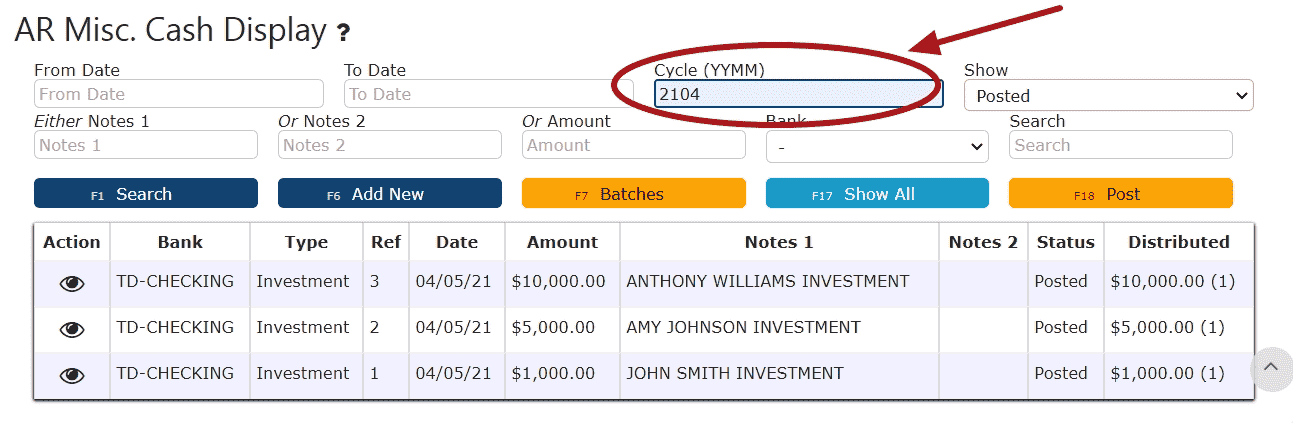
Task: Click the Search text box
Action: click(1121, 145)
